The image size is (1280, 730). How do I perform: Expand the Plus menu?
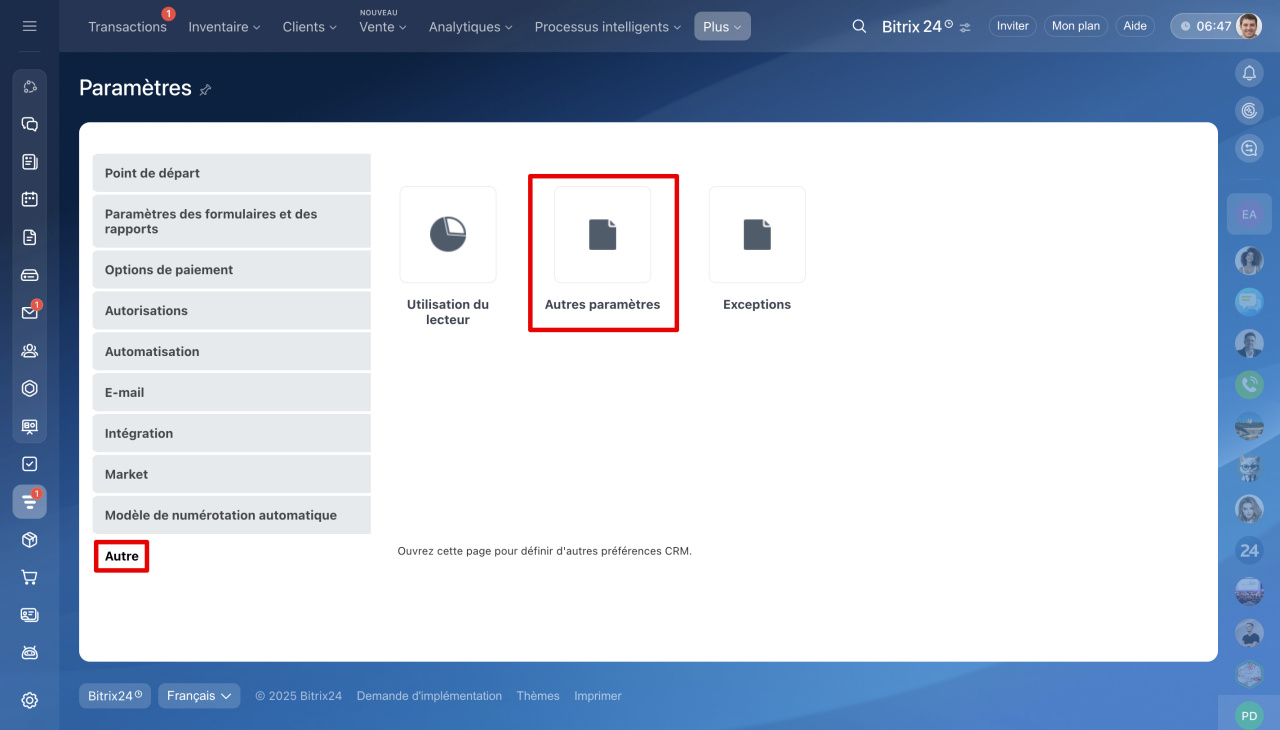(x=722, y=27)
